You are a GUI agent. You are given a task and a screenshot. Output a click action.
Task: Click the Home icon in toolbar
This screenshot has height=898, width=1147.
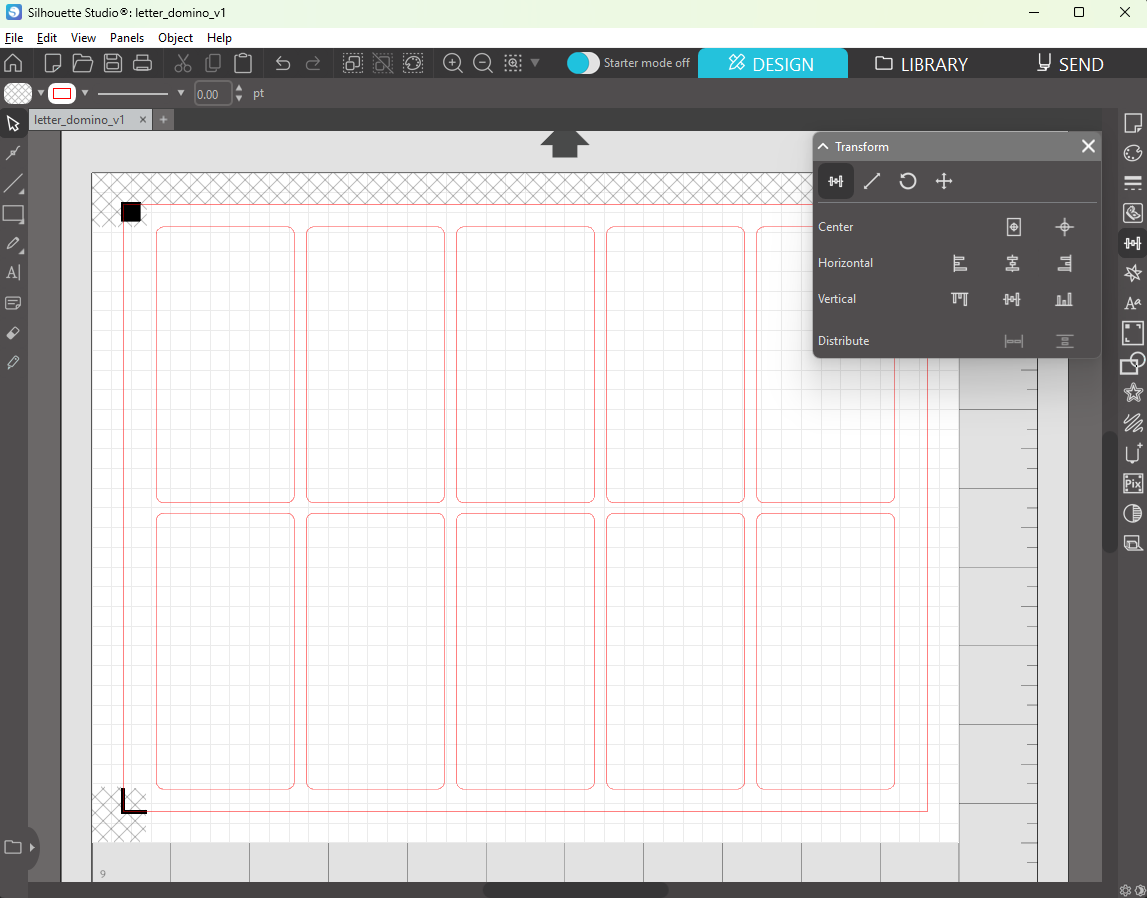pyautogui.click(x=13, y=63)
